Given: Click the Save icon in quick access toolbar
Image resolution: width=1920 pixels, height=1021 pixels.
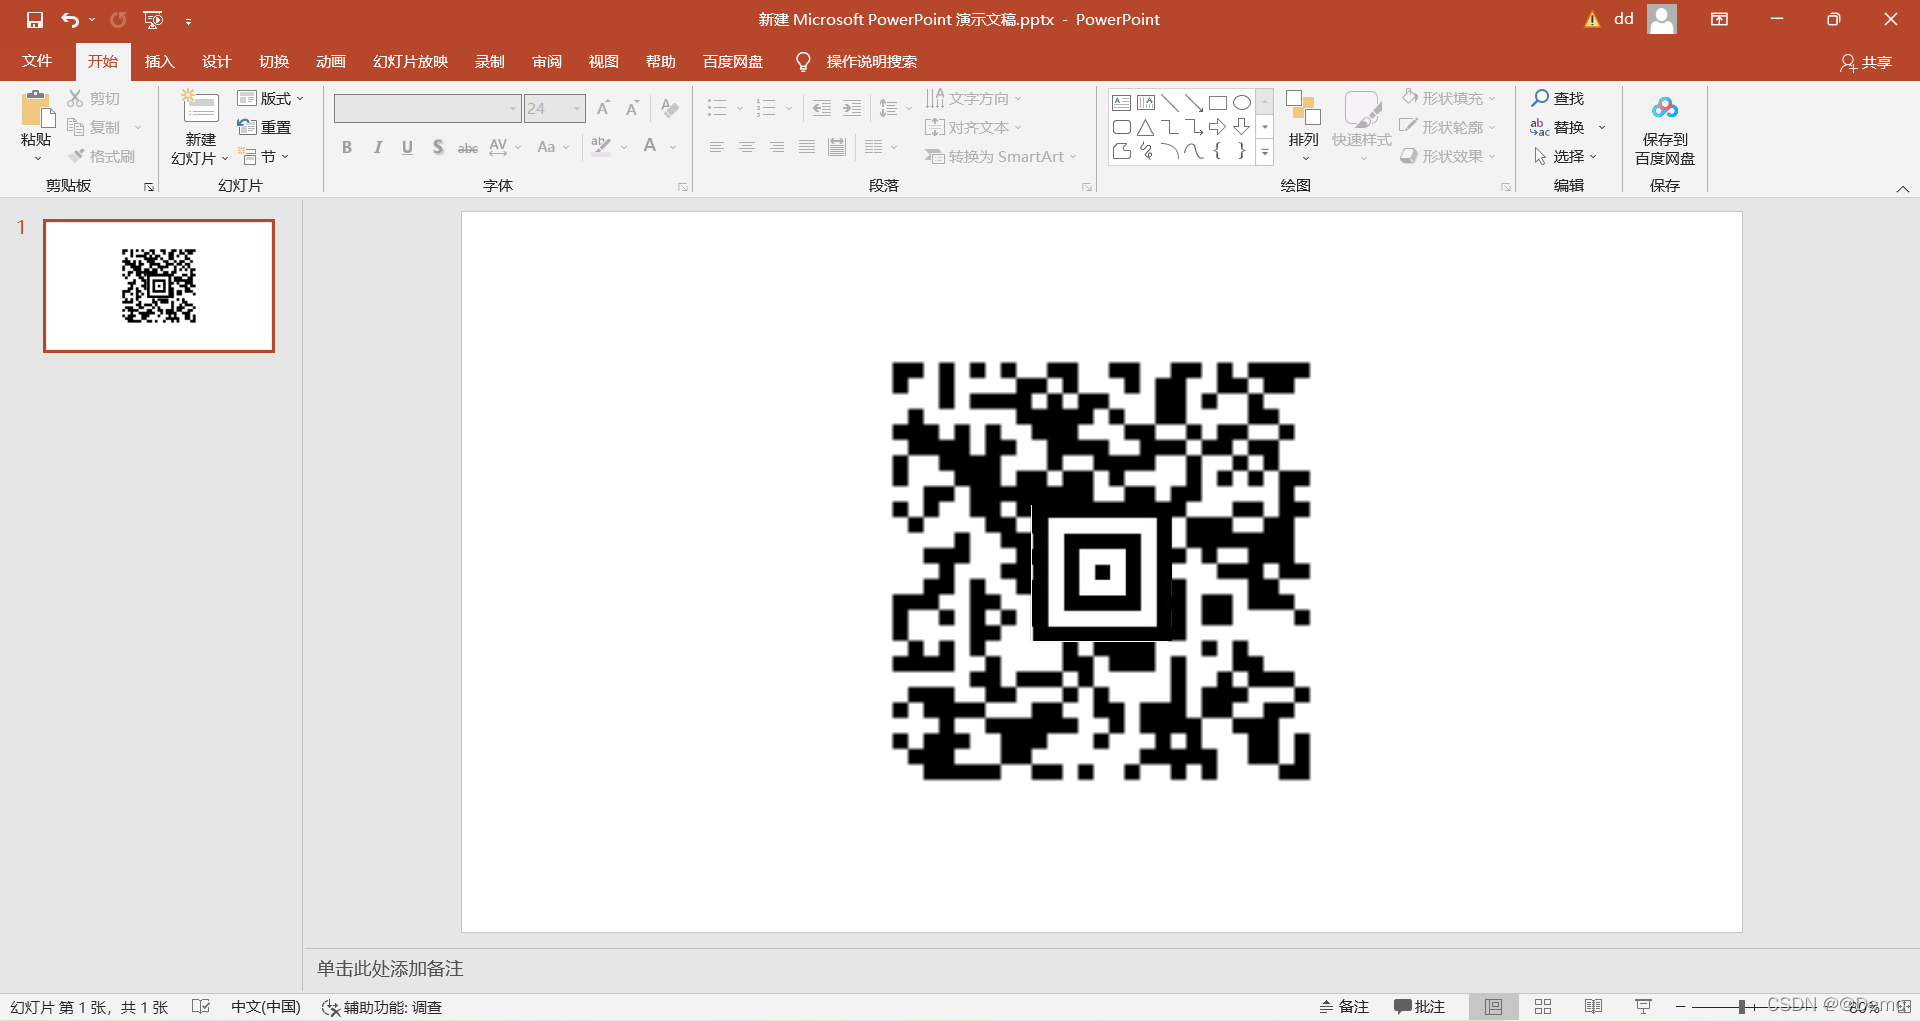Looking at the screenshot, I should (35, 19).
